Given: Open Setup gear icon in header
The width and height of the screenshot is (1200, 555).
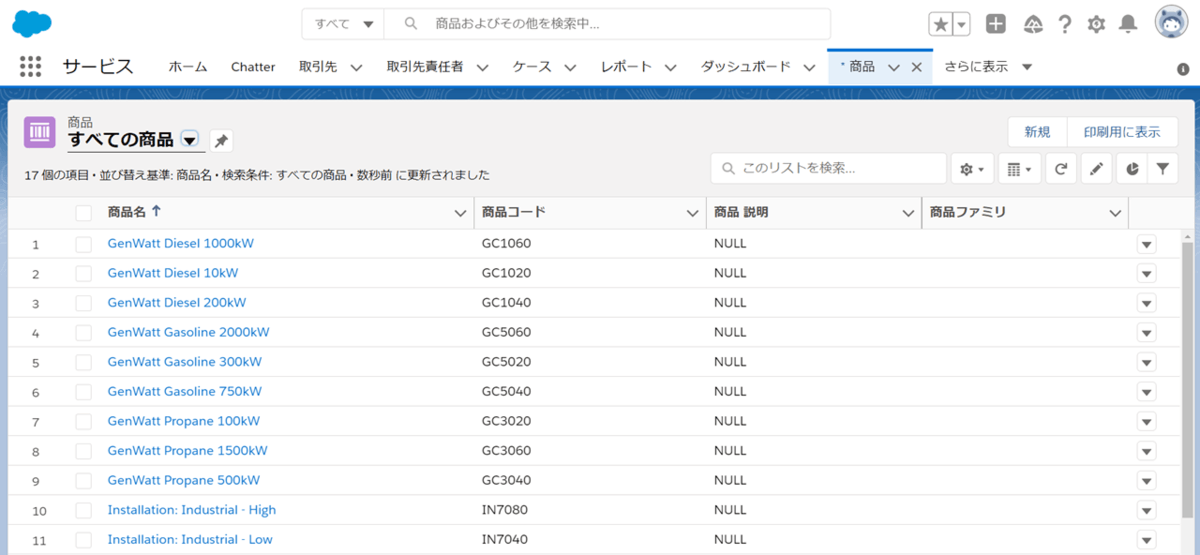Looking at the screenshot, I should (1096, 24).
